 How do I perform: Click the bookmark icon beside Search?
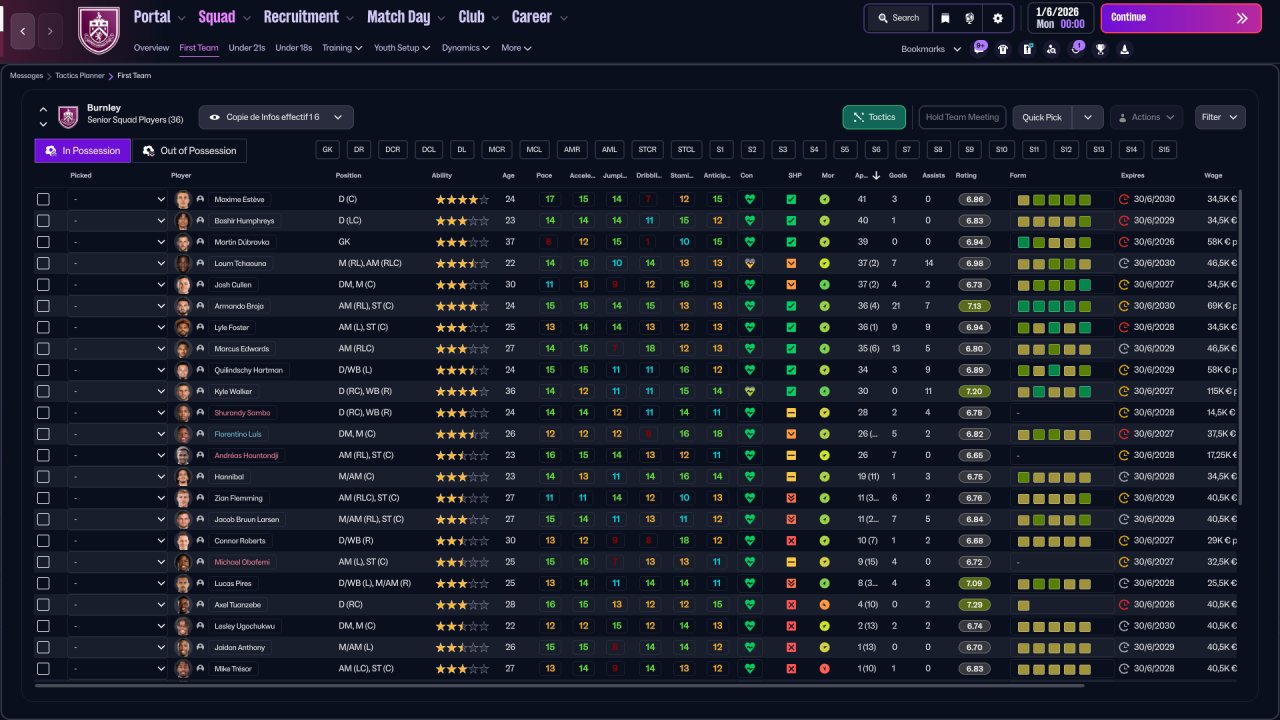tap(944, 18)
